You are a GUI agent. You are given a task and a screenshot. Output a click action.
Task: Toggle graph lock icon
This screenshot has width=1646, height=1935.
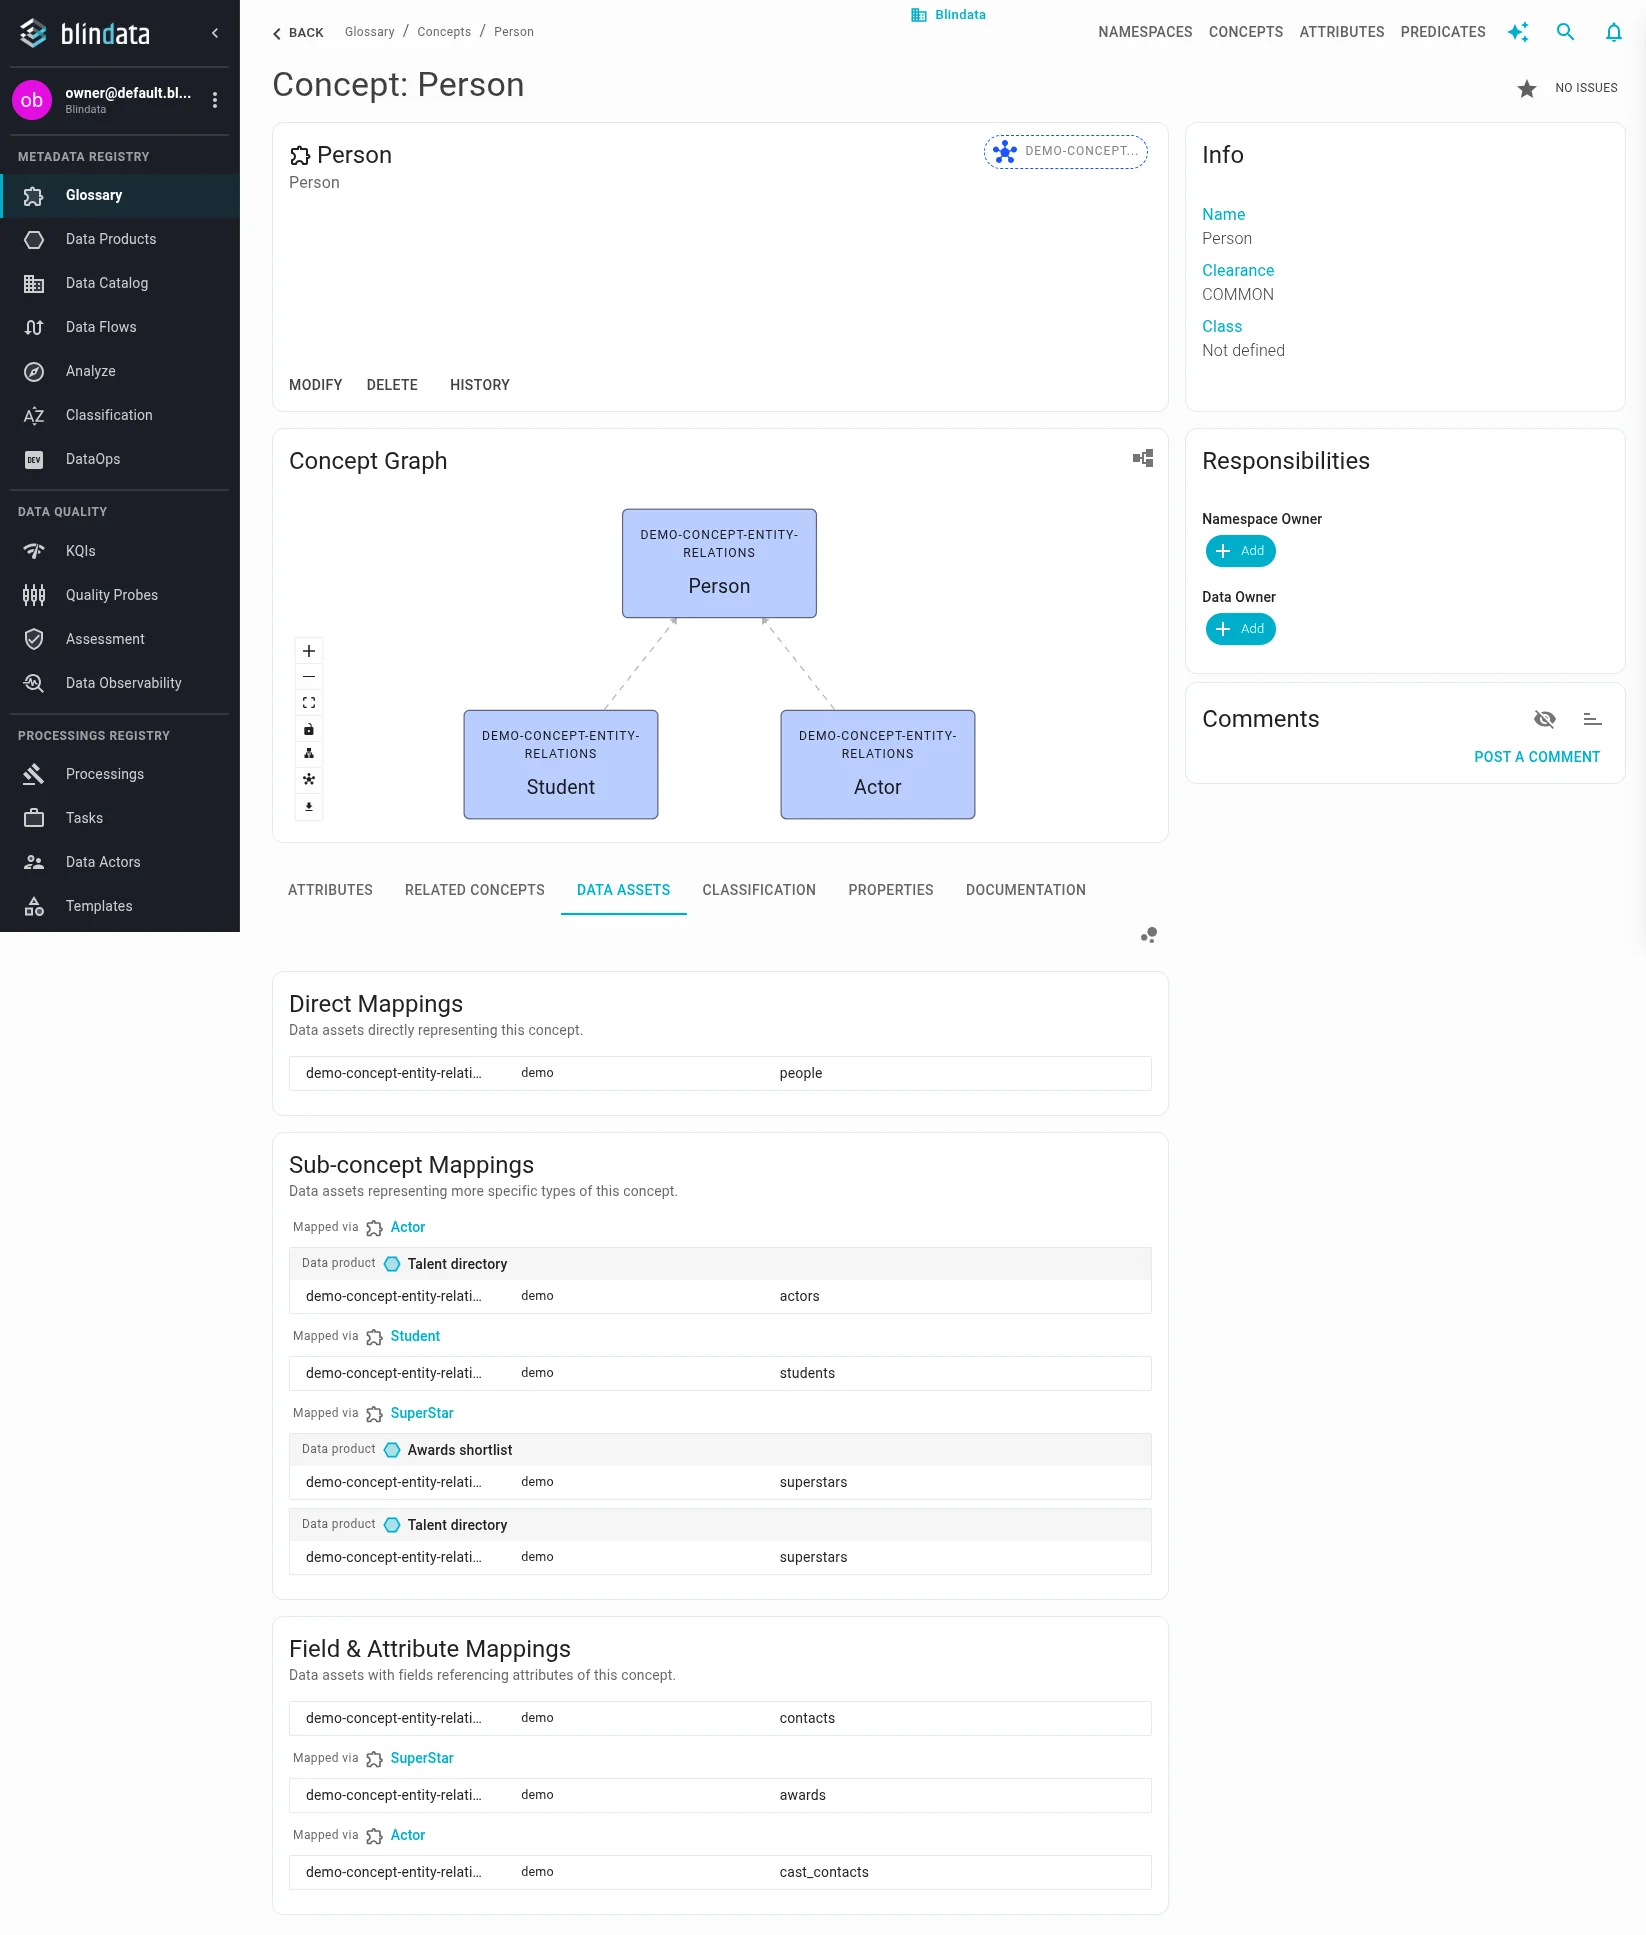coord(309,729)
